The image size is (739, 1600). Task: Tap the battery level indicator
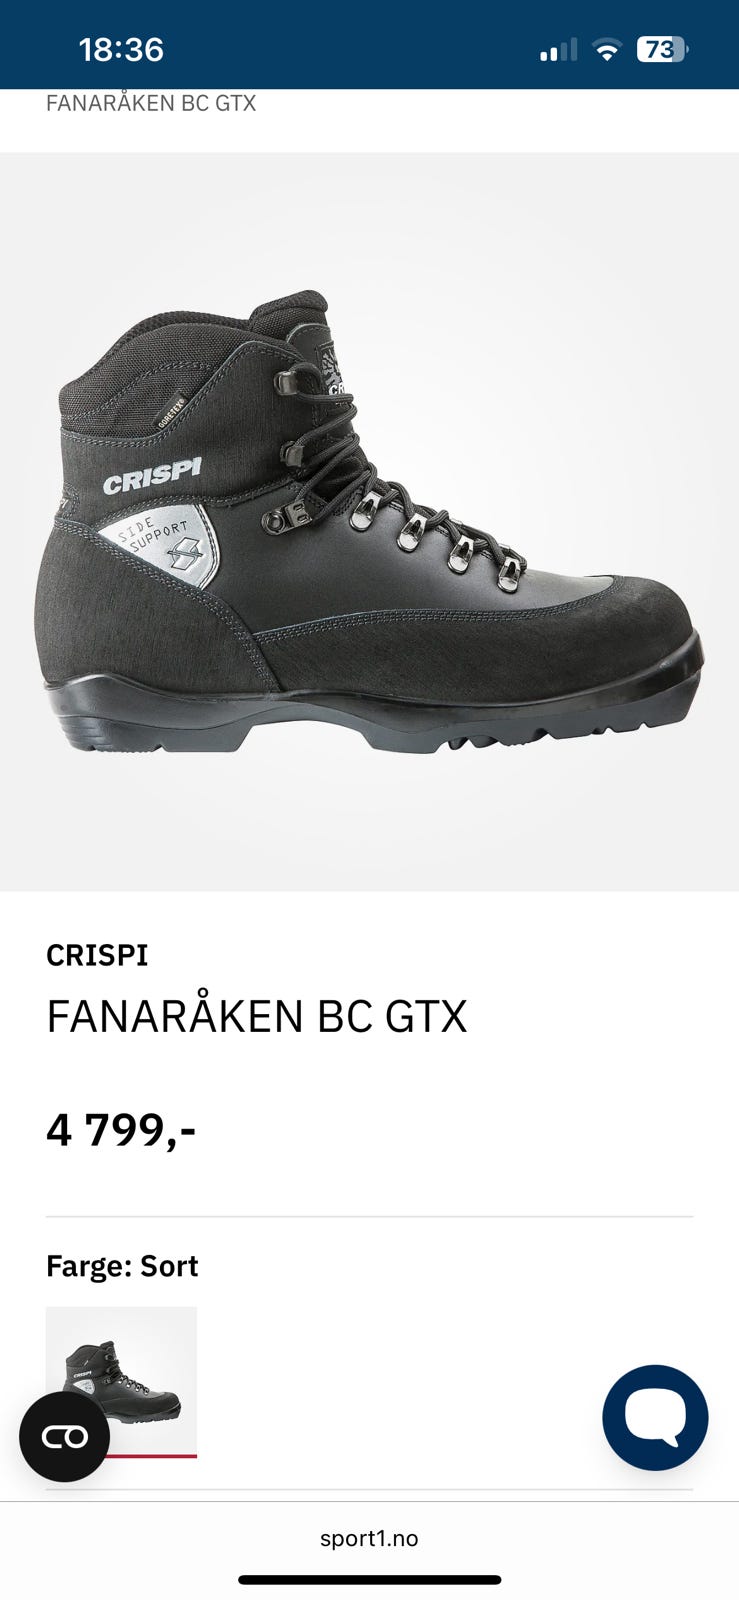click(x=662, y=49)
